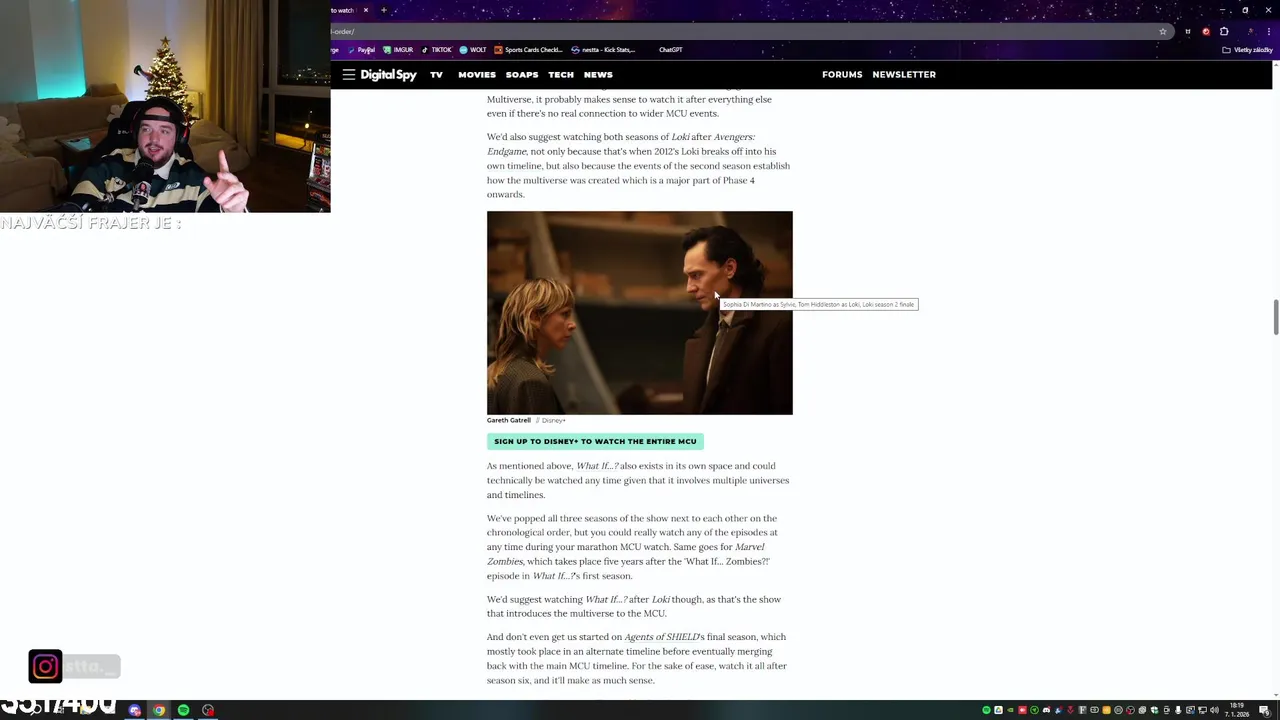Viewport: 1280px width, 720px height.
Task: Open a new browser tab
Action: [383, 10]
